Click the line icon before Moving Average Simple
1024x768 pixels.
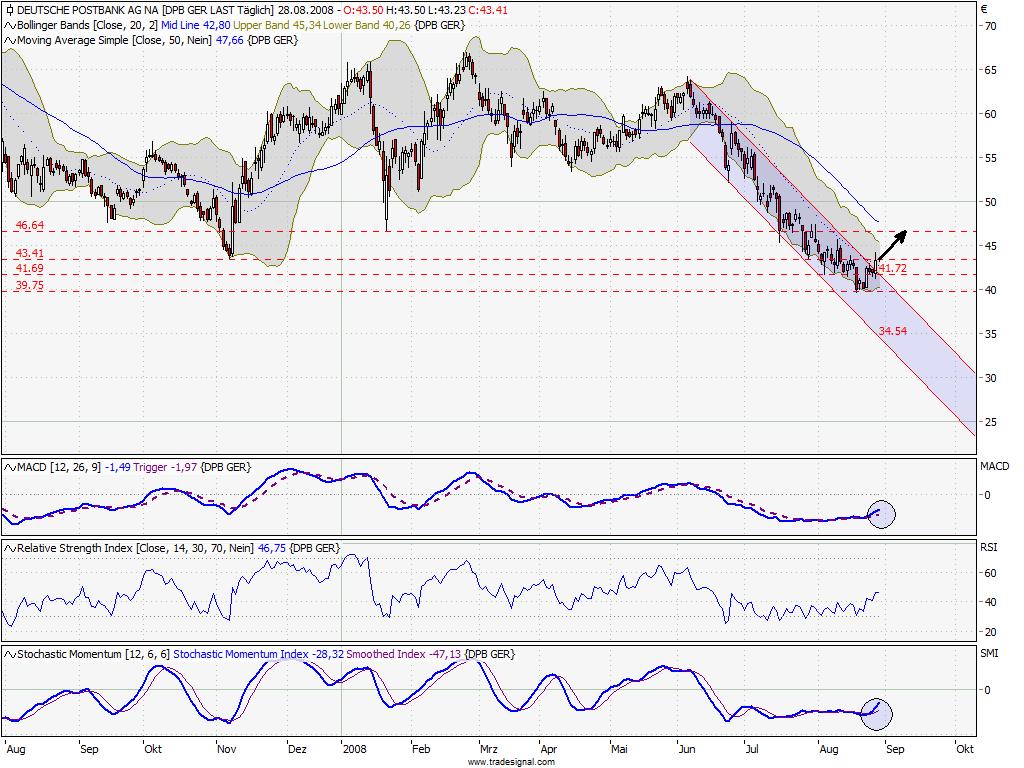point(10,40)
